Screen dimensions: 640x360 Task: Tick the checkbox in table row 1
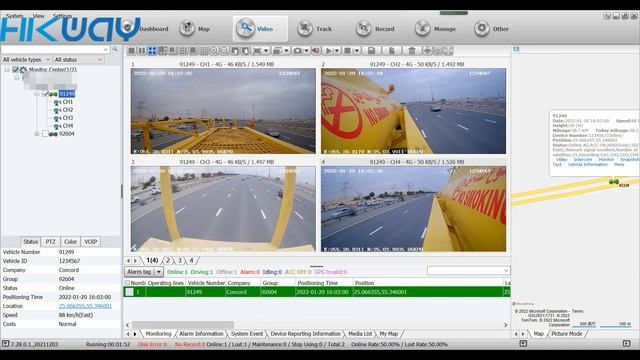point(129,292)
